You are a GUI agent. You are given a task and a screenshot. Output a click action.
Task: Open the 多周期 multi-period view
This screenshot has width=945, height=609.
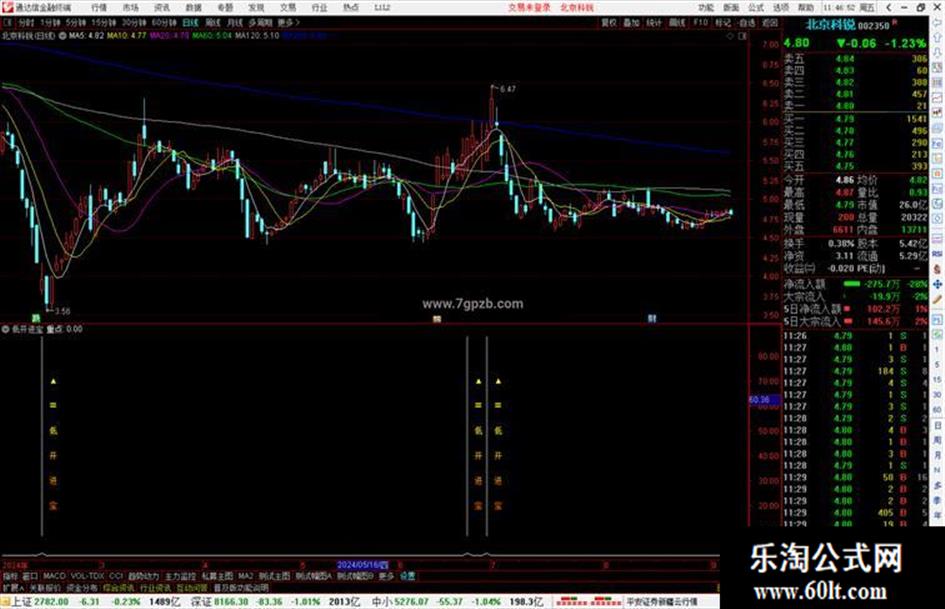click(260, 23)
